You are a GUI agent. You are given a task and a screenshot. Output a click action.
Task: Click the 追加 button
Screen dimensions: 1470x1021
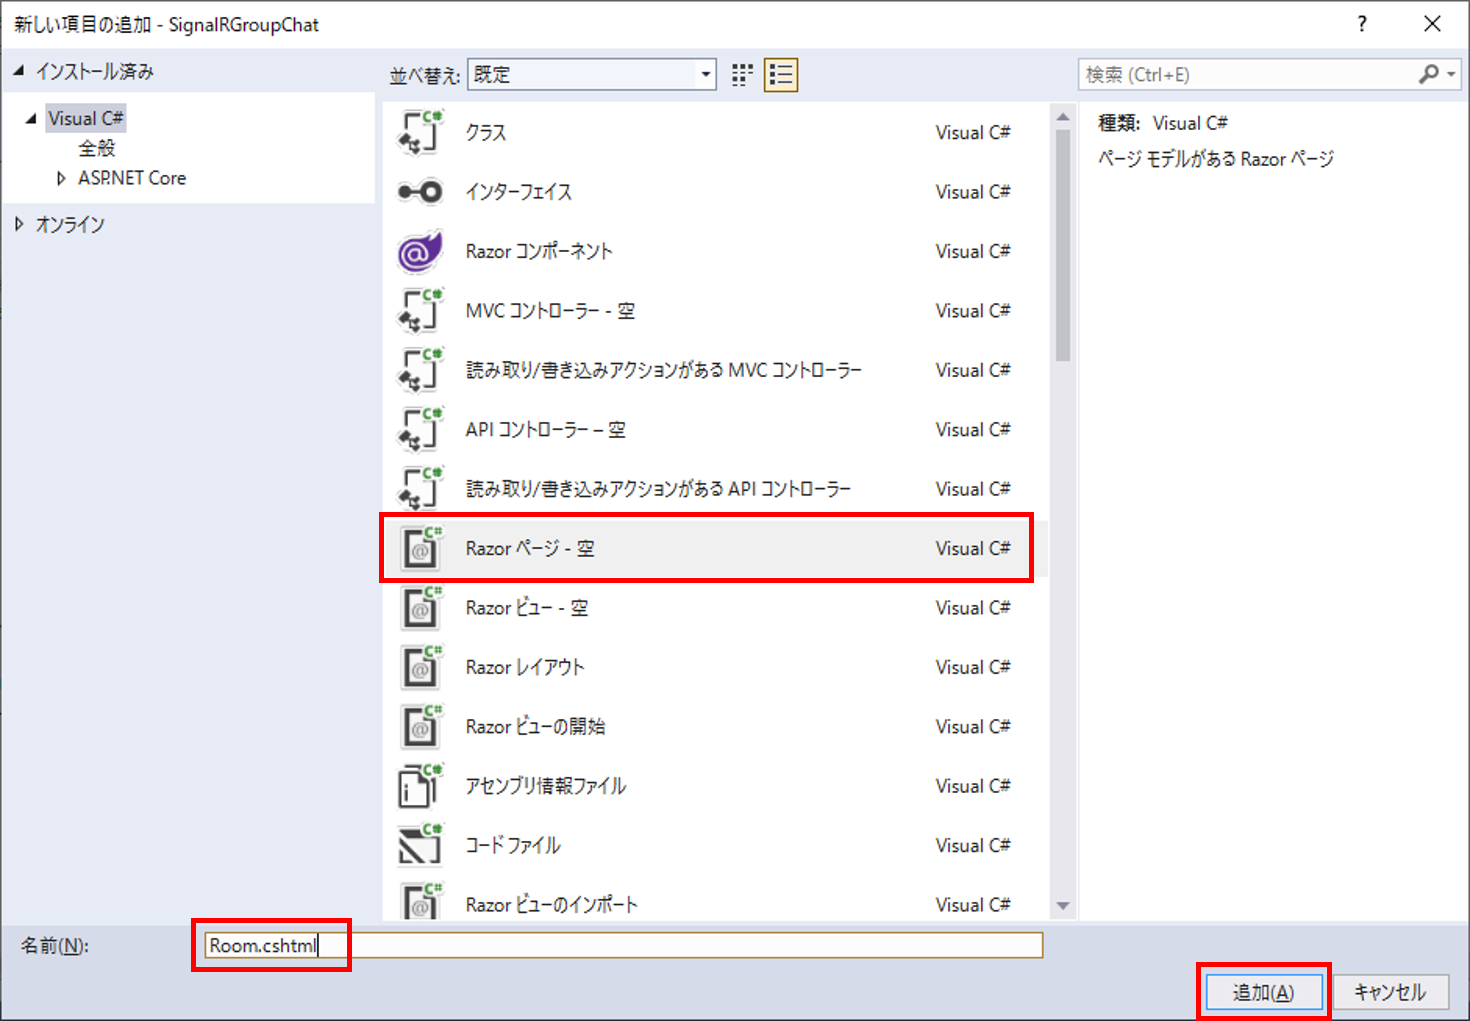click(1263, 992)
